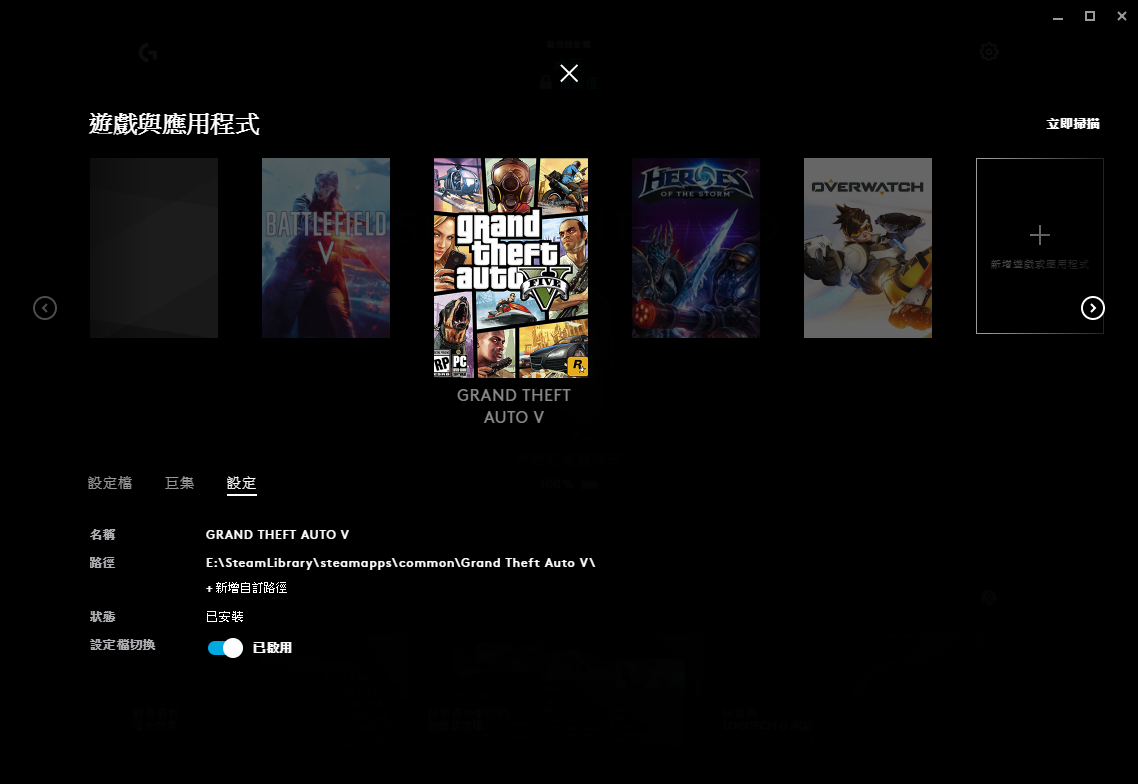1138x784 pixels.
Task: Switch to the 設定檔 profiles tab
Action: tap(110, 483)
